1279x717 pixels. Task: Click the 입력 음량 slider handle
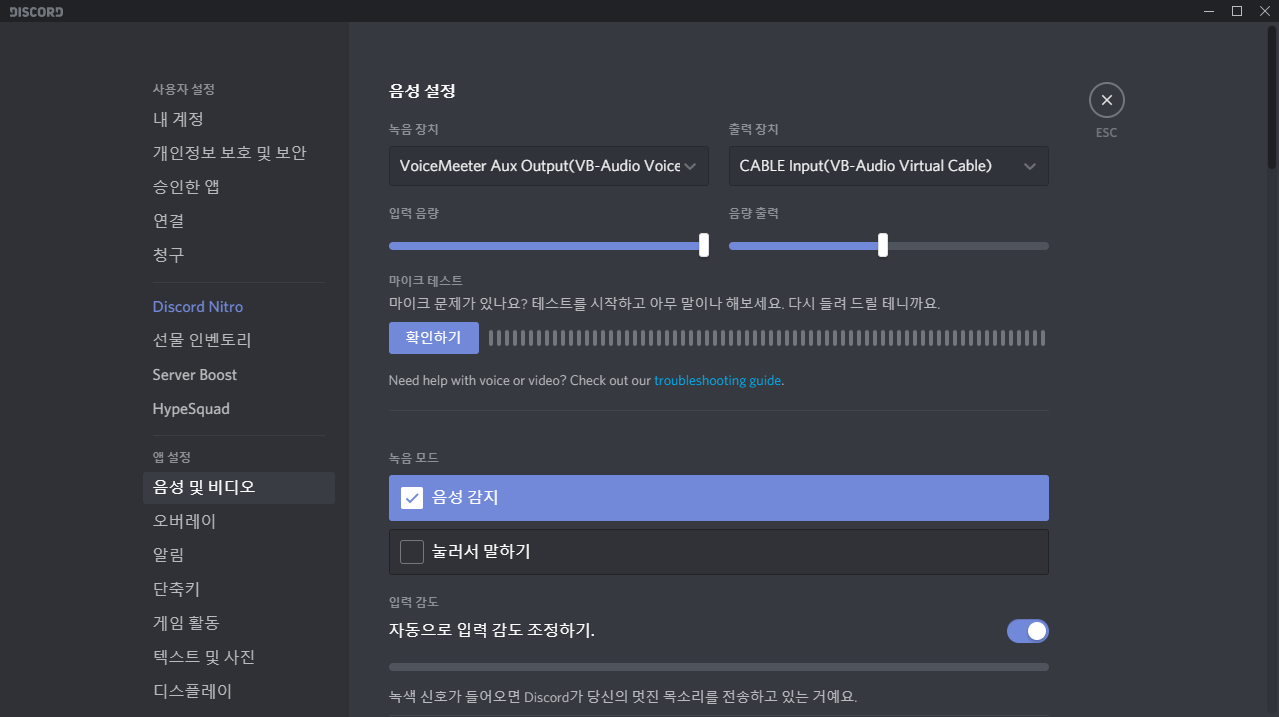[704, 245]
